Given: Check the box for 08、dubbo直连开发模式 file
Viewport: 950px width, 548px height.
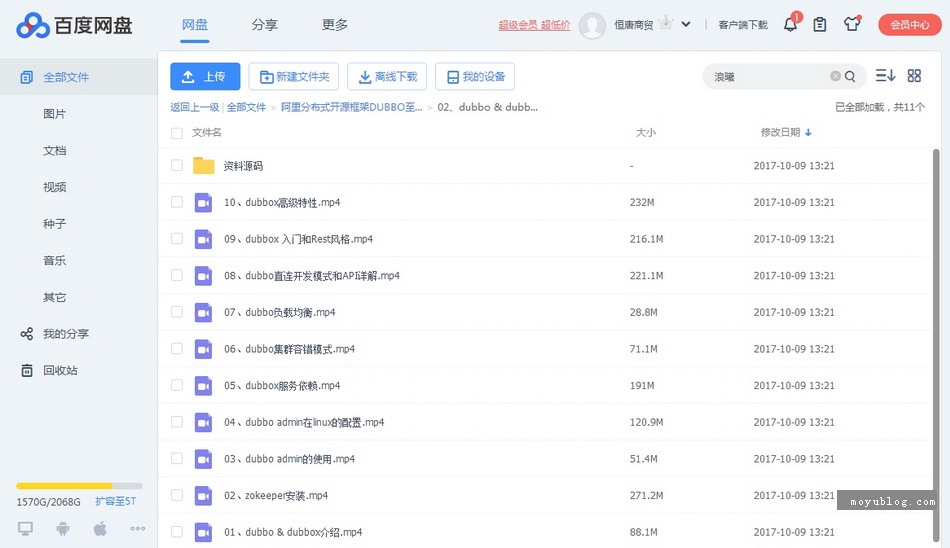Looking at the screenshot, I should pyautogui.click(x=177, y=275).
